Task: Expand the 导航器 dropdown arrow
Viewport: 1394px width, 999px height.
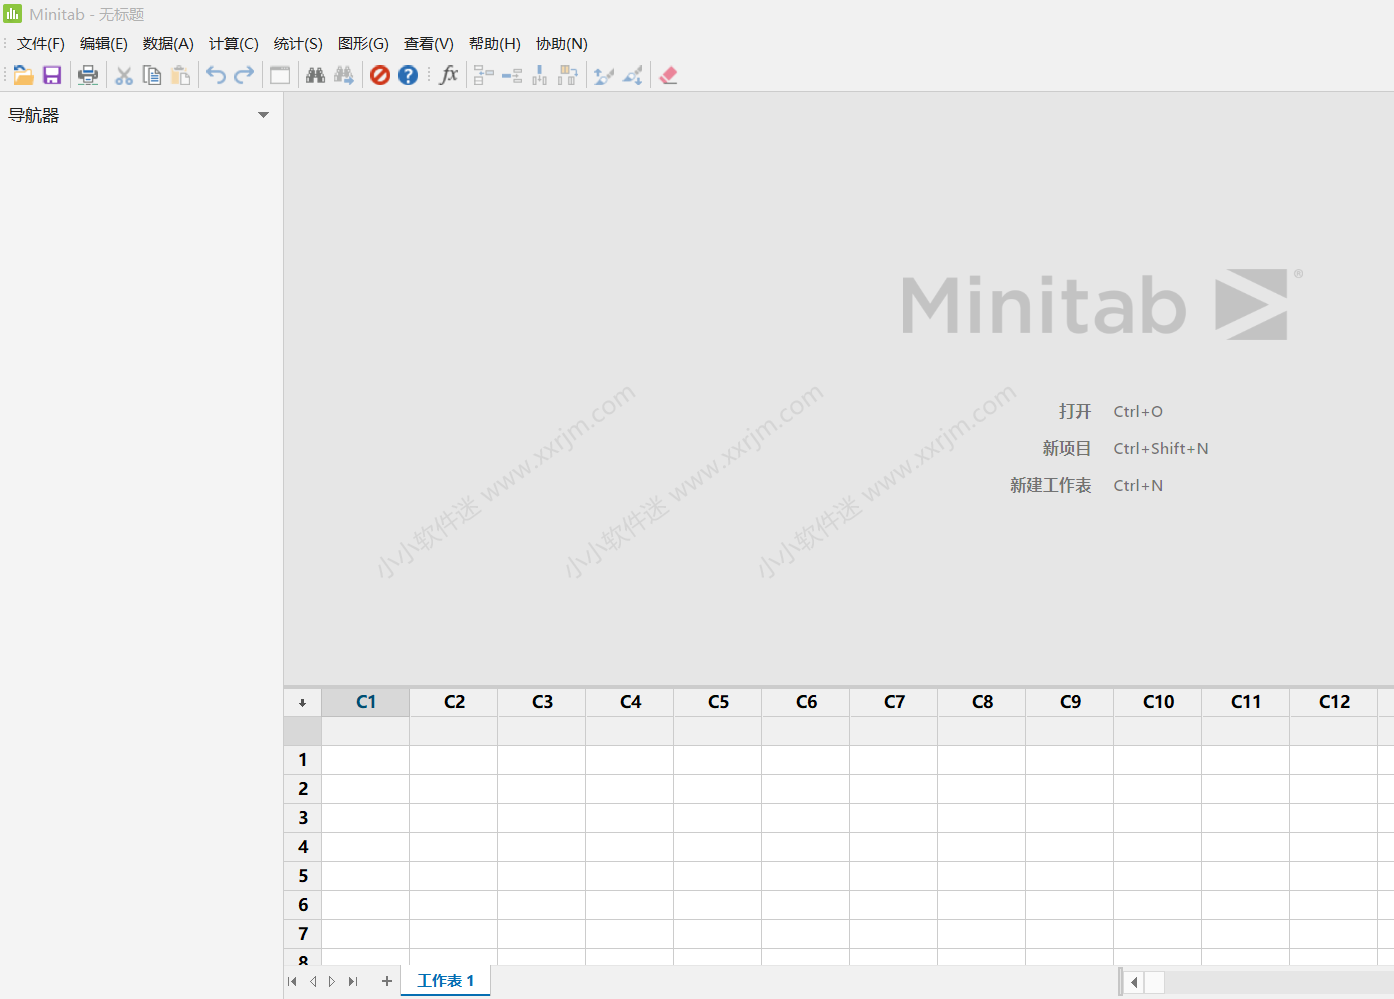Action: pos(263,115)
